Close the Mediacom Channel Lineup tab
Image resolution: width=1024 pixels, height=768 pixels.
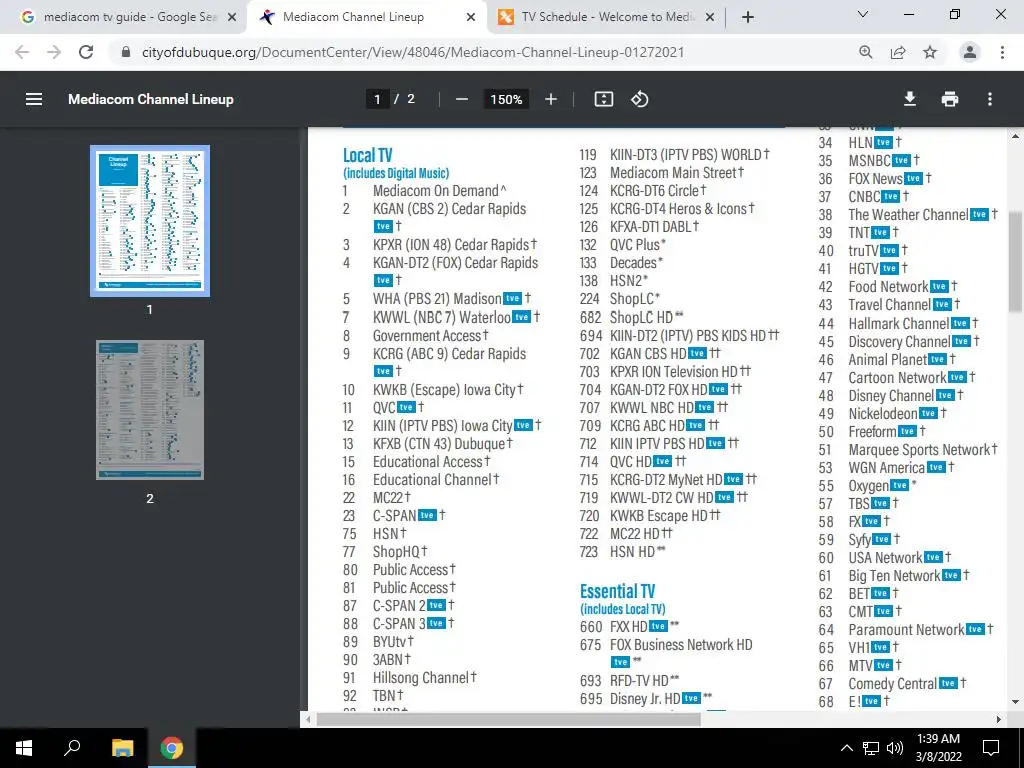471,18
